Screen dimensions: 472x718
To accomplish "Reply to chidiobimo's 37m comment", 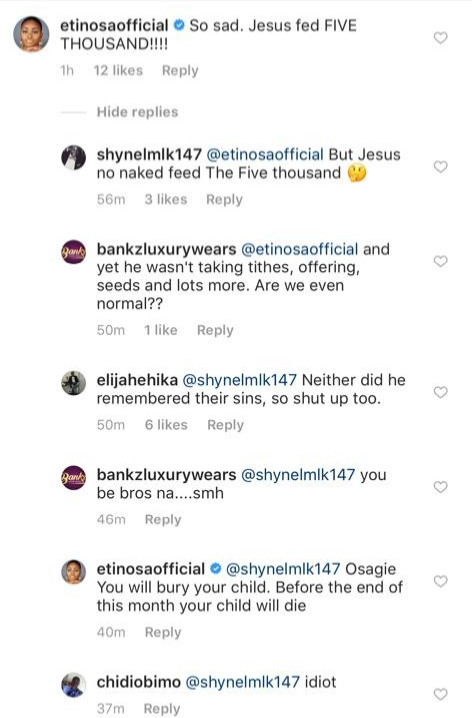I will tap(162, 708).
